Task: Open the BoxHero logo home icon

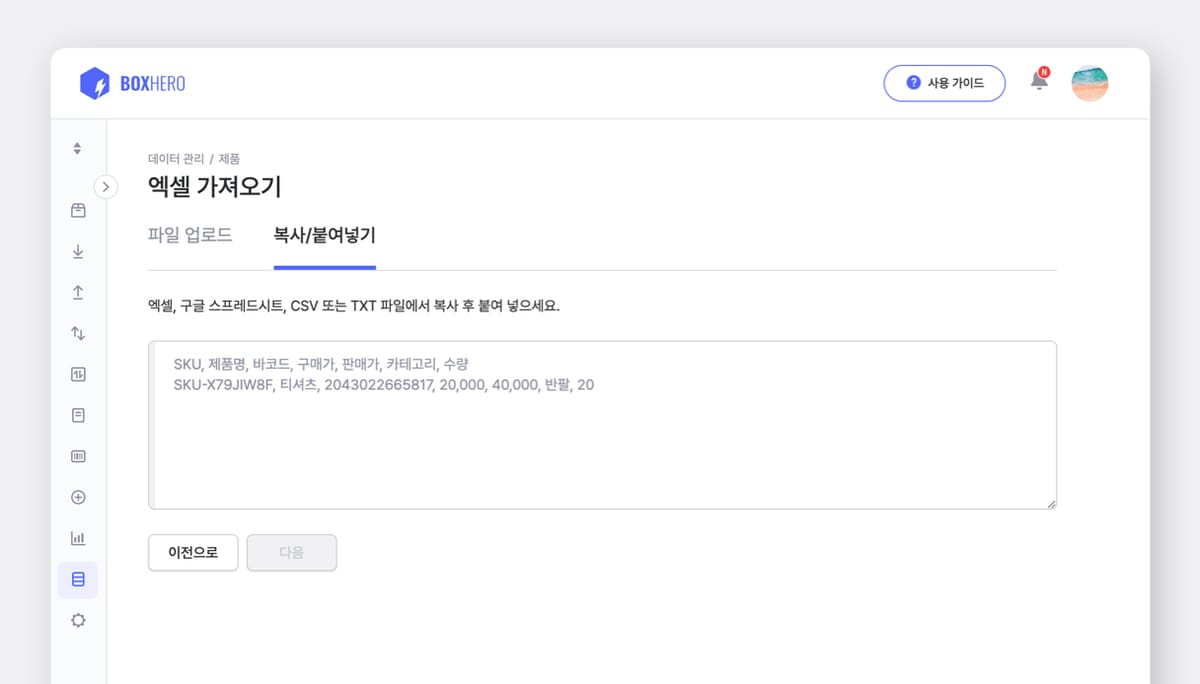Action: tap(97, 83)
